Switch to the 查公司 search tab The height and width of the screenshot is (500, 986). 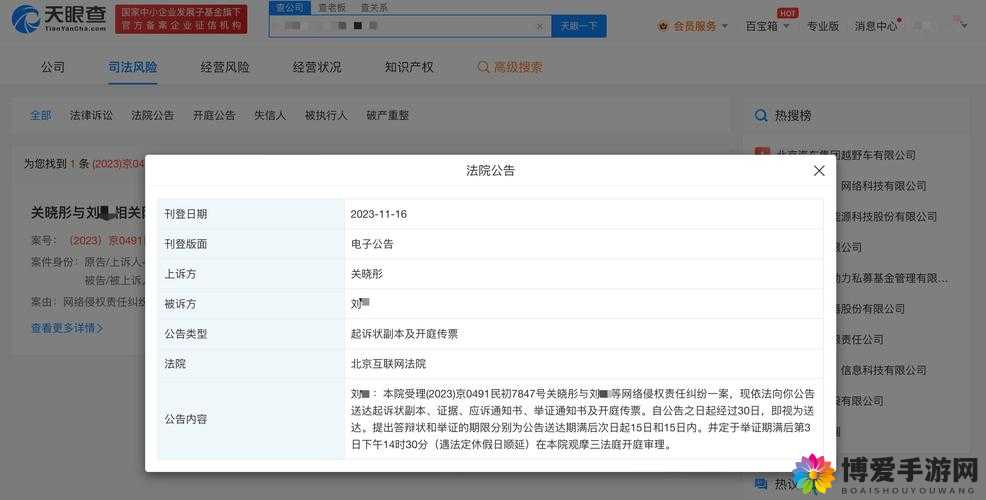click(290, 8)
